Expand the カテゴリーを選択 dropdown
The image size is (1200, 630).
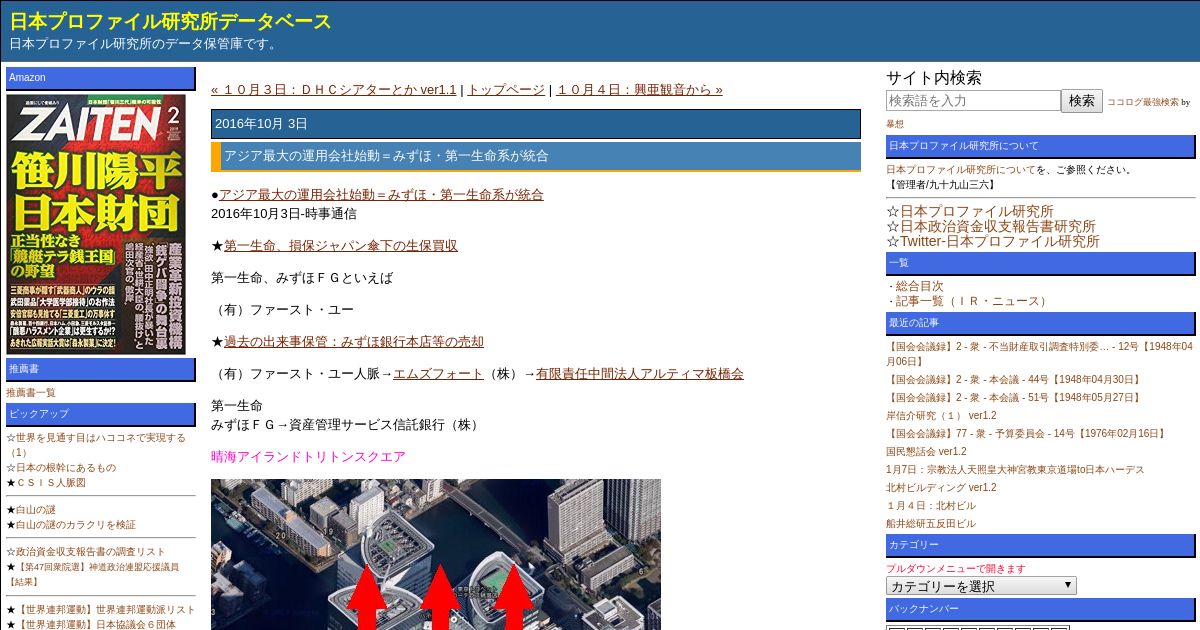tap(981, 586)
